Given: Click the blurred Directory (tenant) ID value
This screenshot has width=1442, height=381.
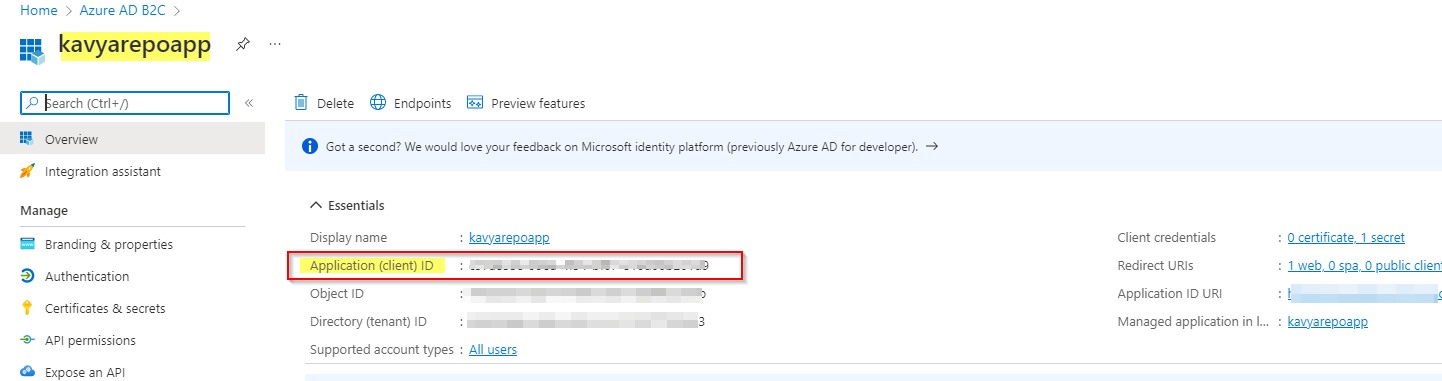Looking at the screenshot, I should [587, 322].
